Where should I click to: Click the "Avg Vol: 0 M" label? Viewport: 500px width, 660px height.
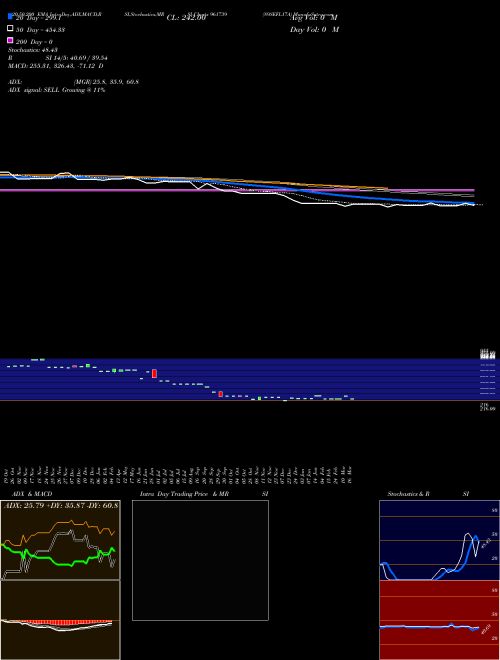point(314,18)
